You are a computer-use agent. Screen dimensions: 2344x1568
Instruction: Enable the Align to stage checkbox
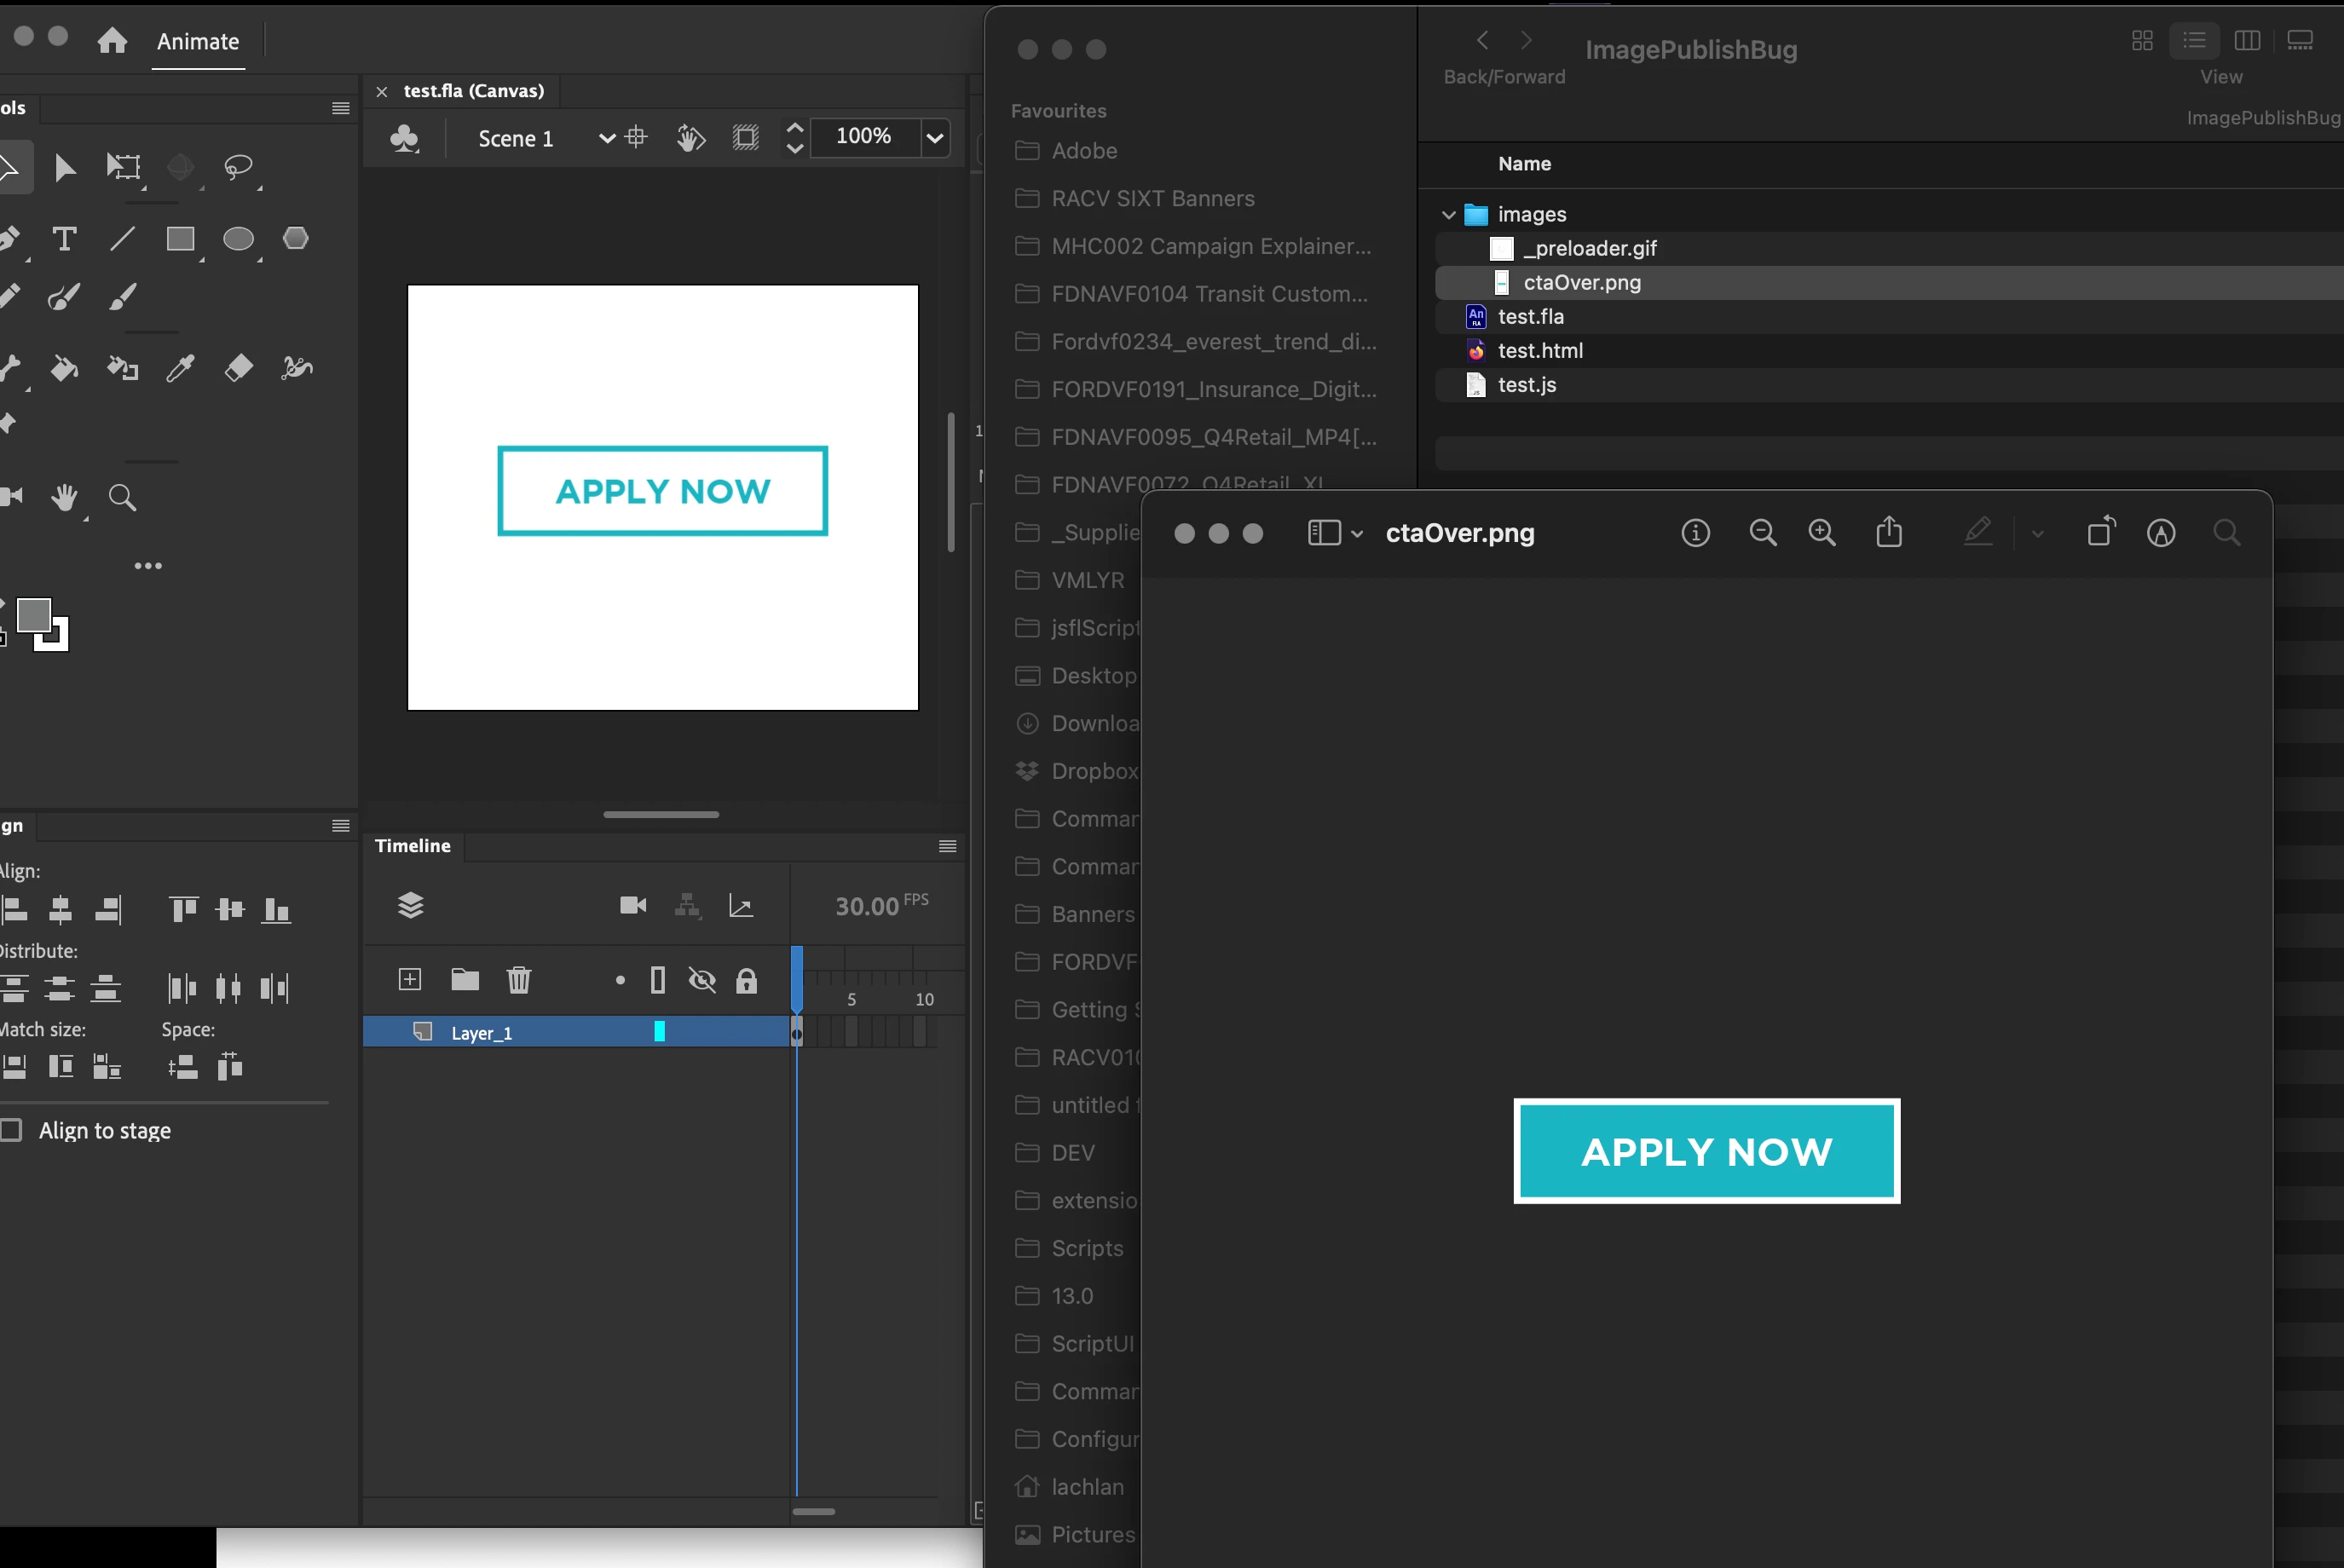[x=12, y=1130]
